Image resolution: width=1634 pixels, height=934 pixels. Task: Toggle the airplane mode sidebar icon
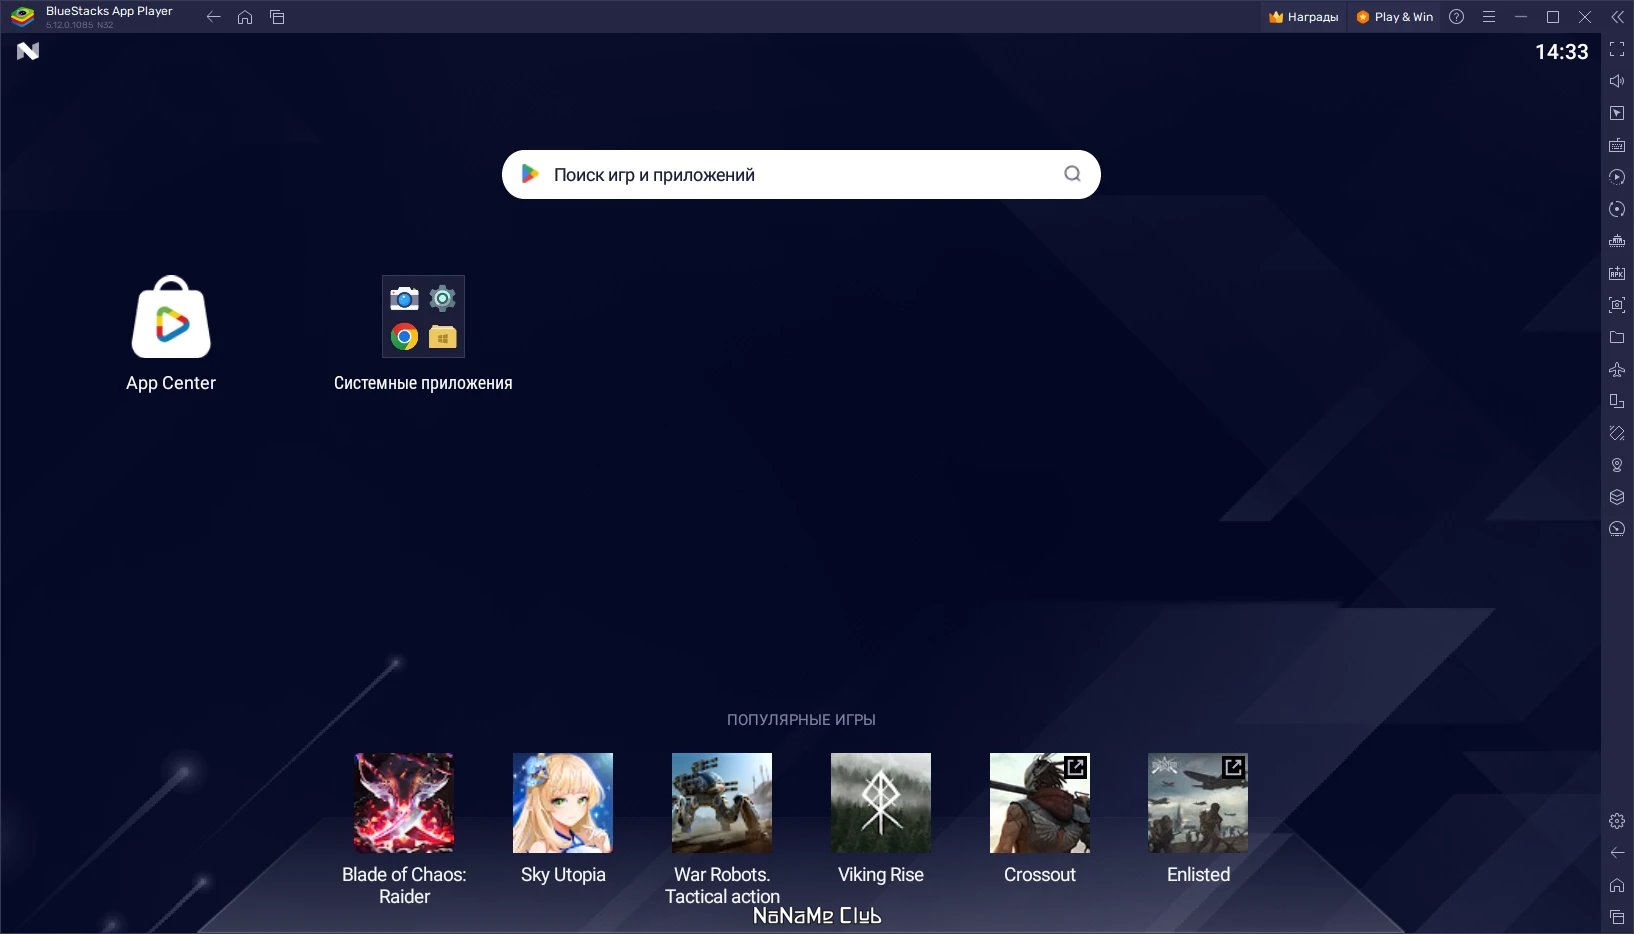(1616, 369)
